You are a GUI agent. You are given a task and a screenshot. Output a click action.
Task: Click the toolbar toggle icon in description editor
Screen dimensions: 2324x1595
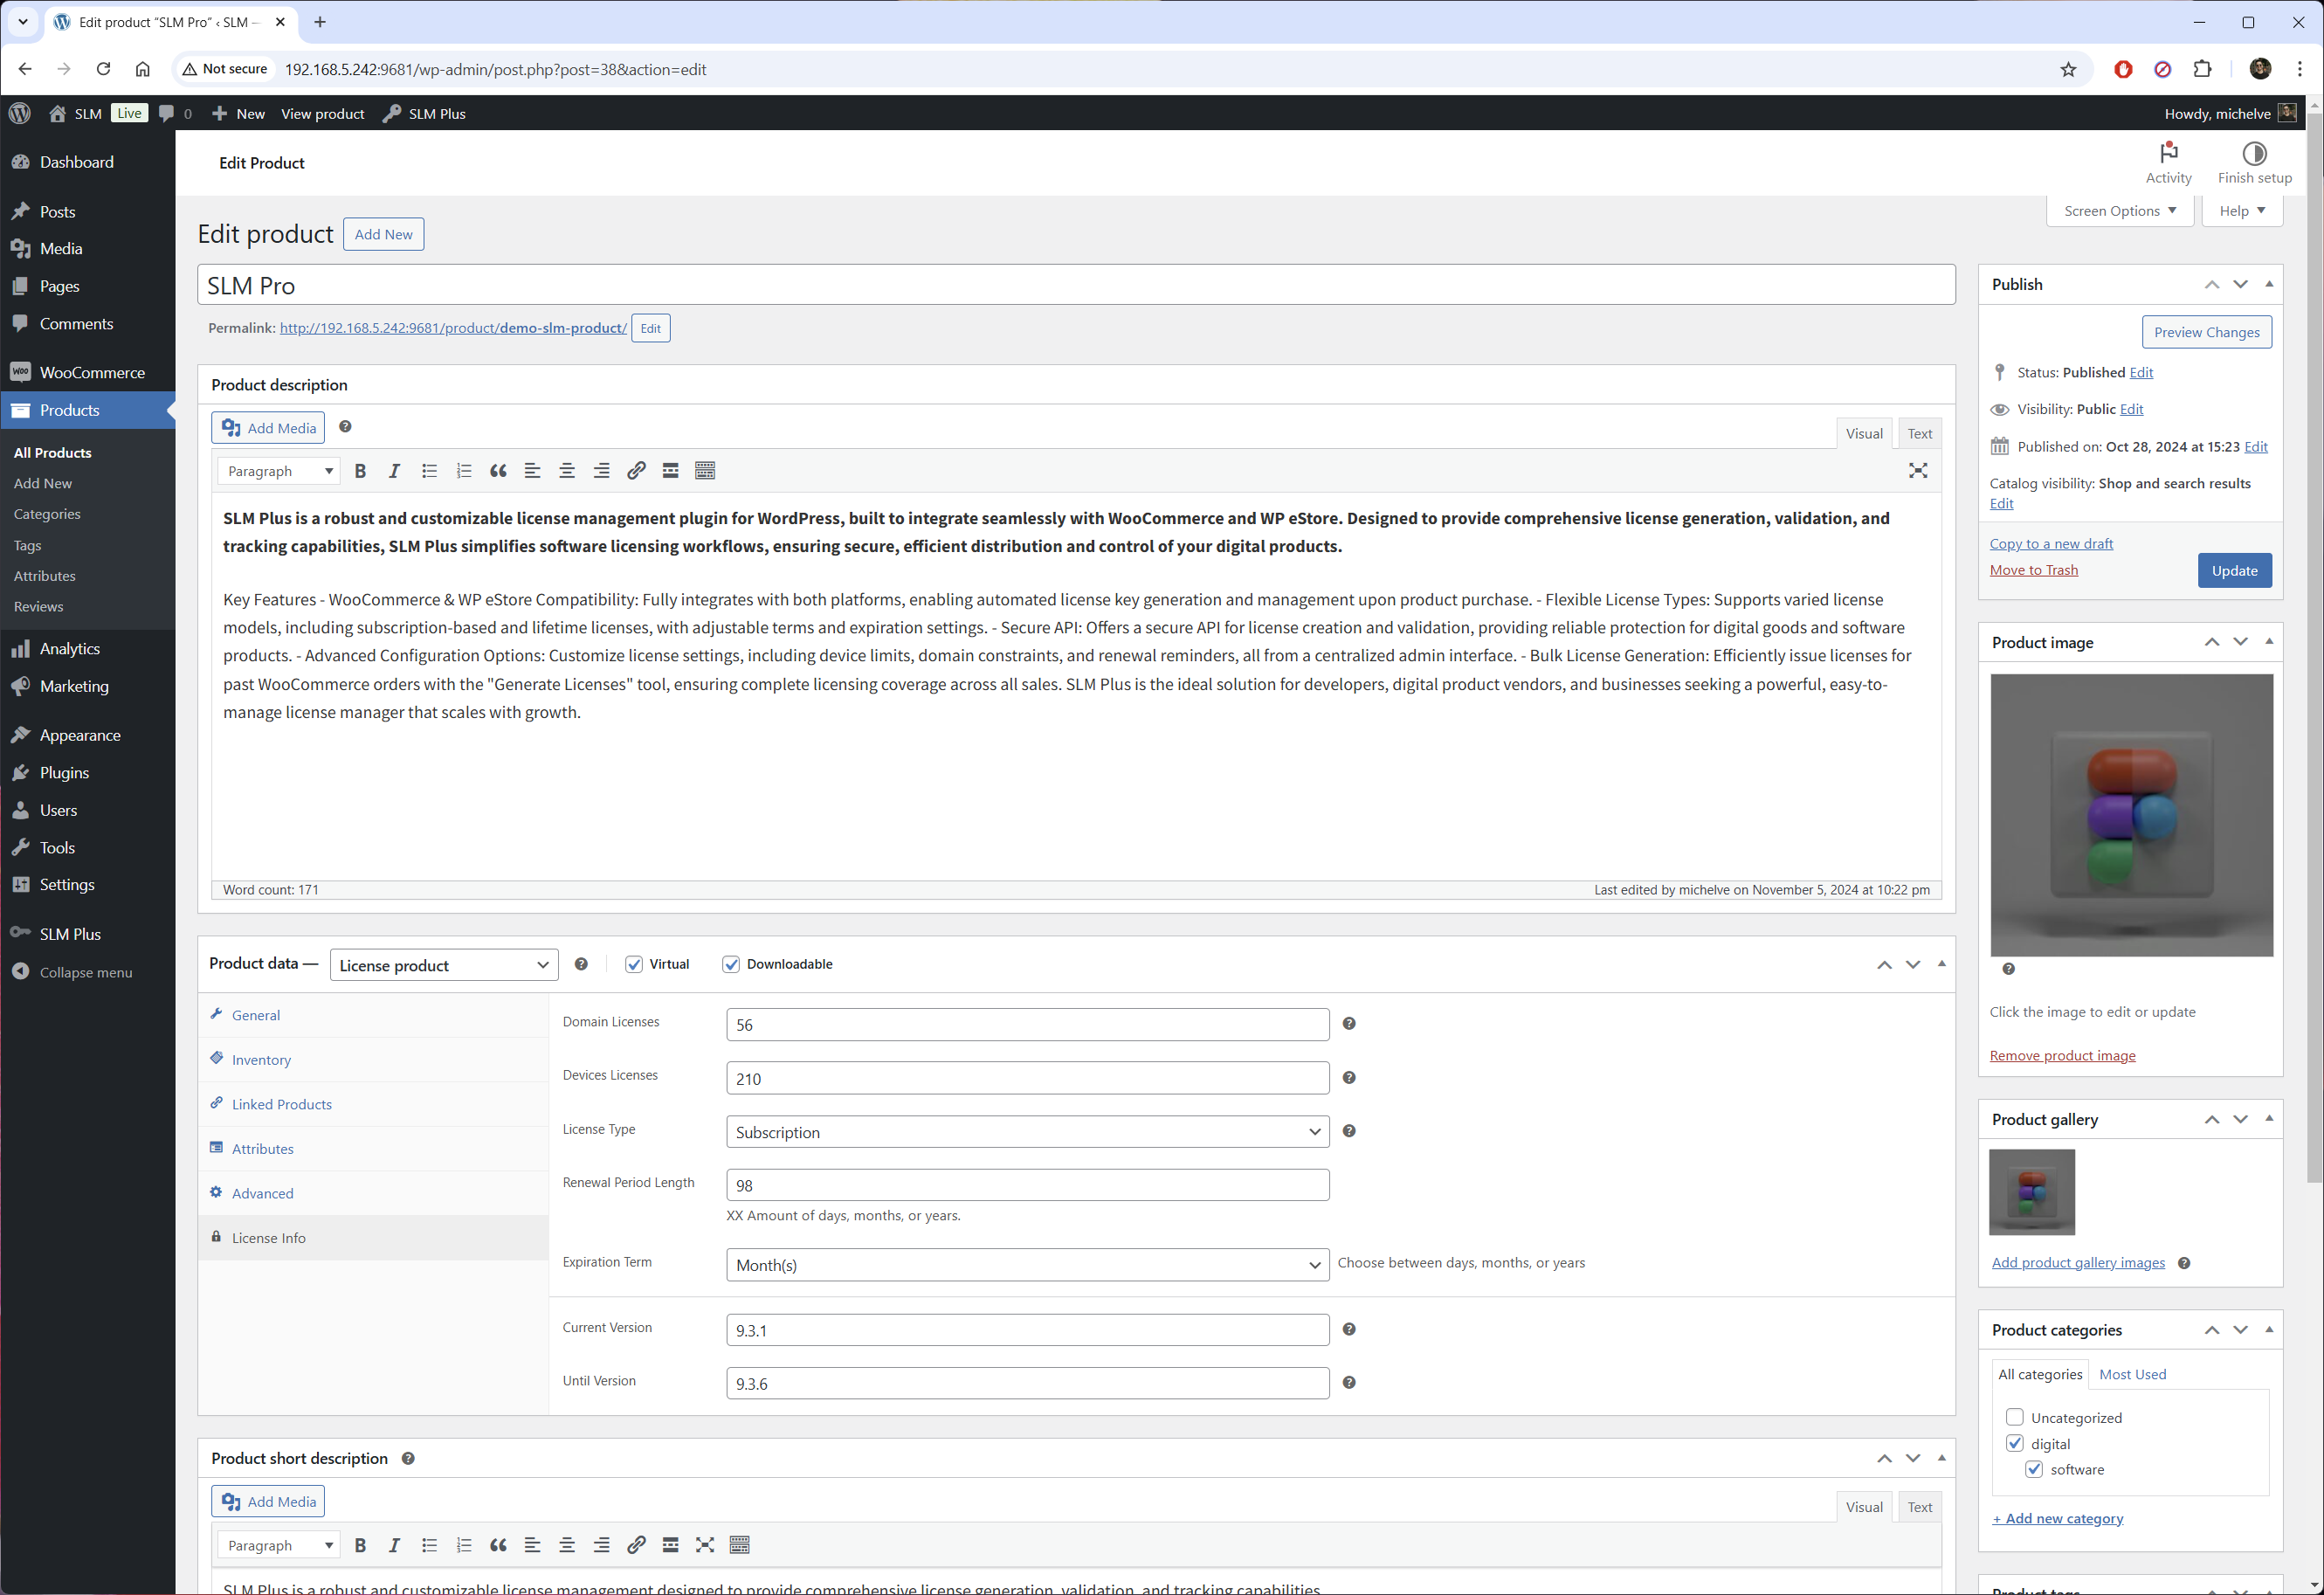tap(705, 471)
